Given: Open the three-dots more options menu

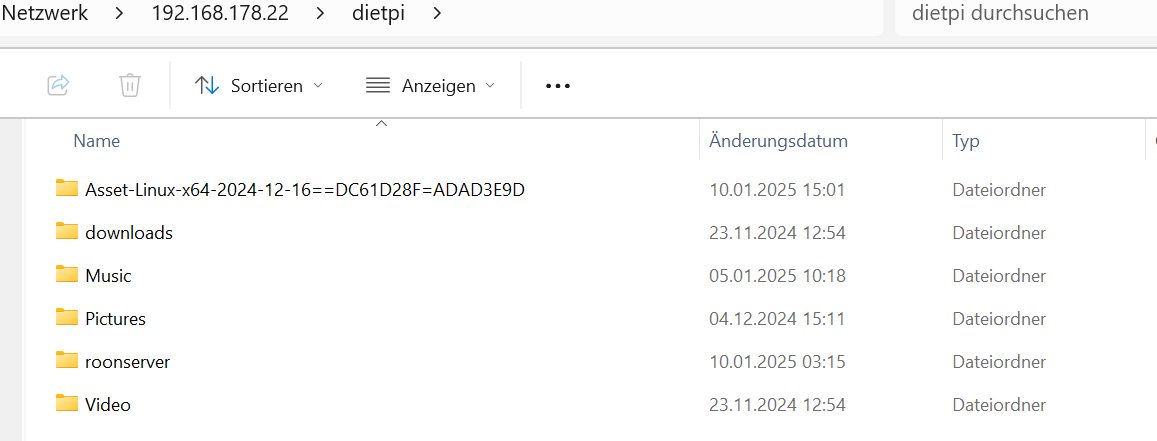Looking at the screenshot, I should (x=557, y=86).
